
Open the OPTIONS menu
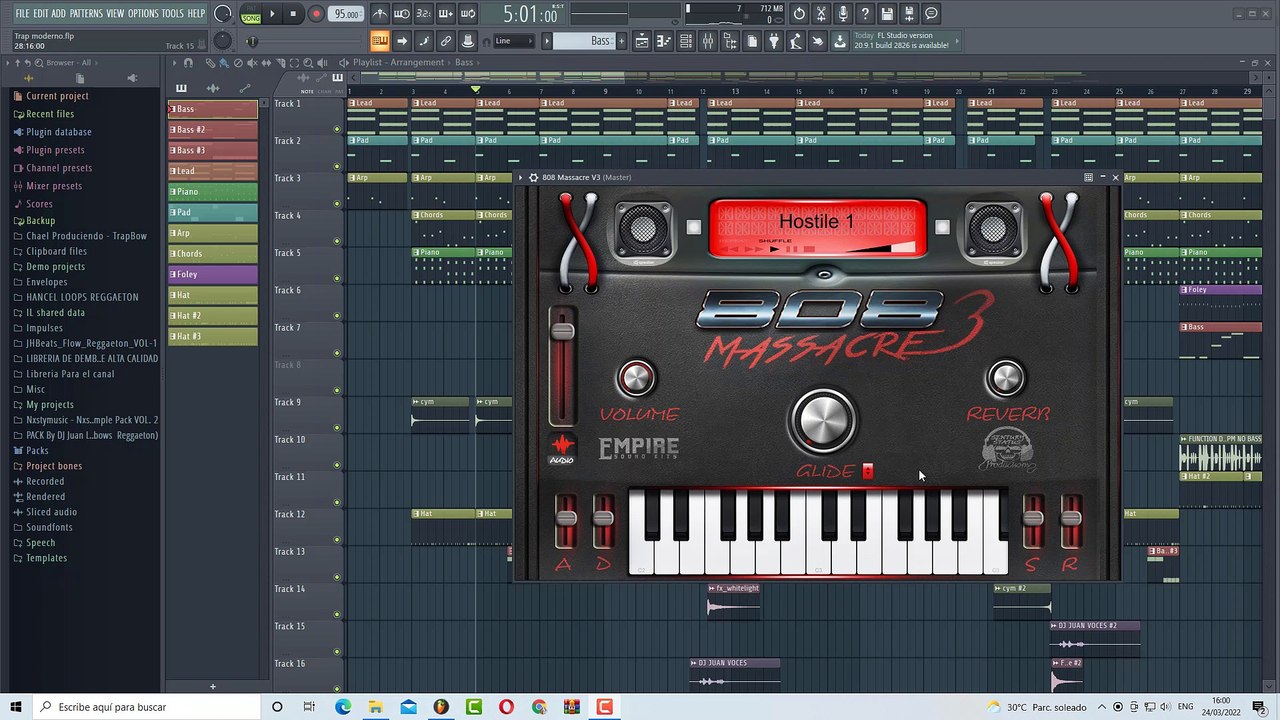tap(143, 14)
